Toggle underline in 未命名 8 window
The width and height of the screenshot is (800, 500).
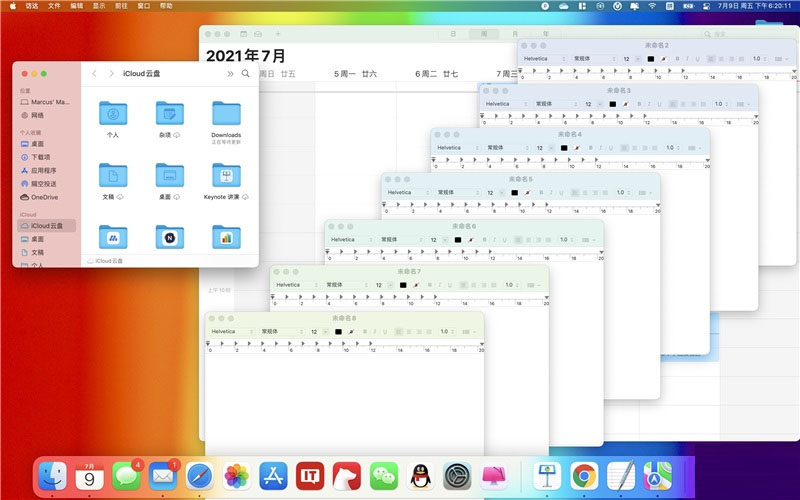click(385, 331)
